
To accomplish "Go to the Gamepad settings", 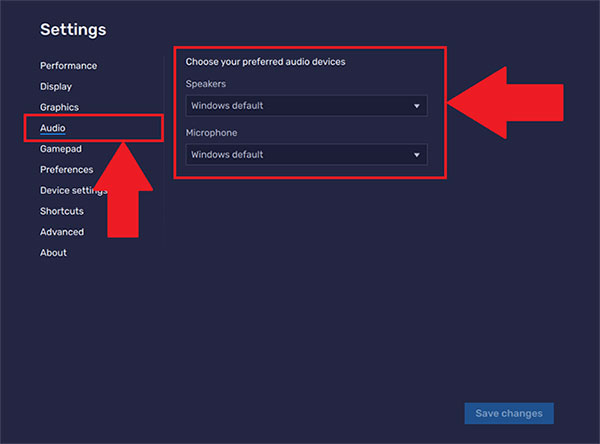I will (x=60, y=149).
